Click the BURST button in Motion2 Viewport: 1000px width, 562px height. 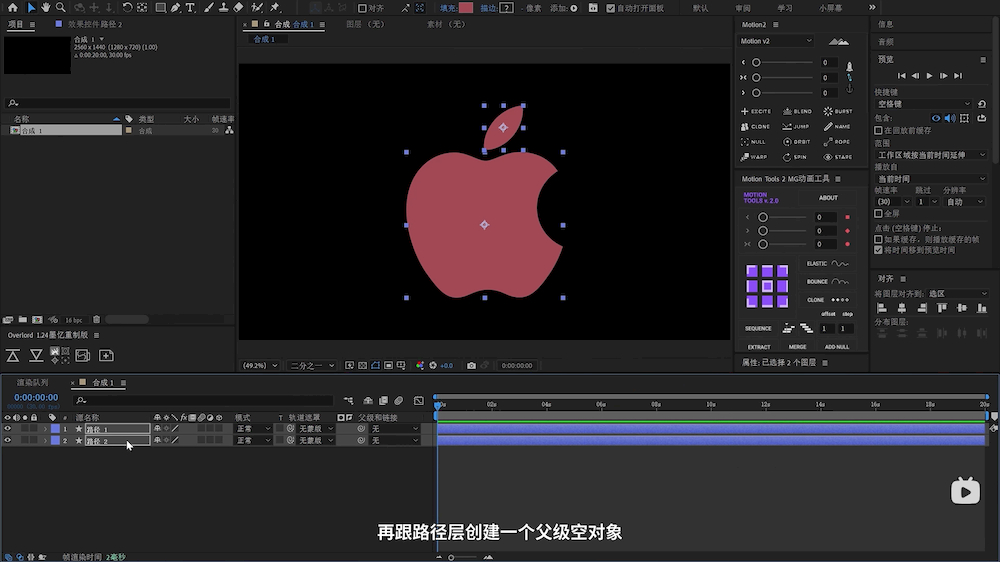click(838, 111)
